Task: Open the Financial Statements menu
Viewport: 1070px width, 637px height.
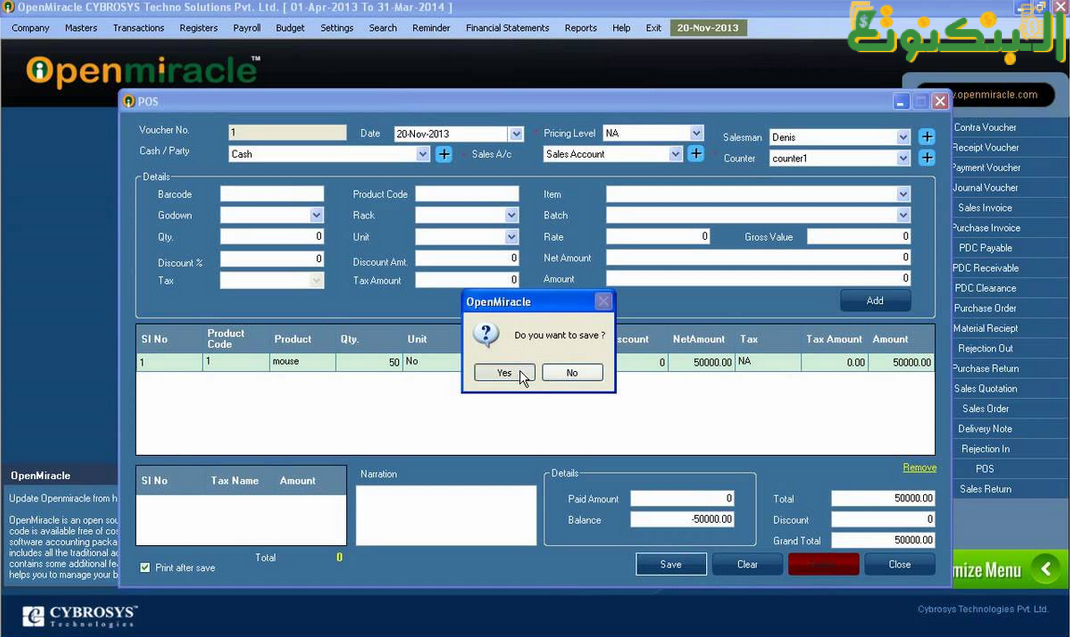Action: pyautogui.click(x=507, y=28)
